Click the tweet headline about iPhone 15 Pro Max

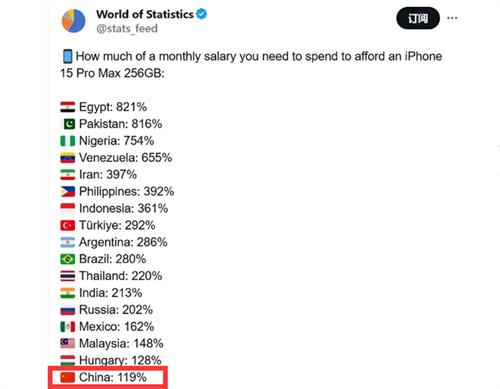(x=251, y=64)
